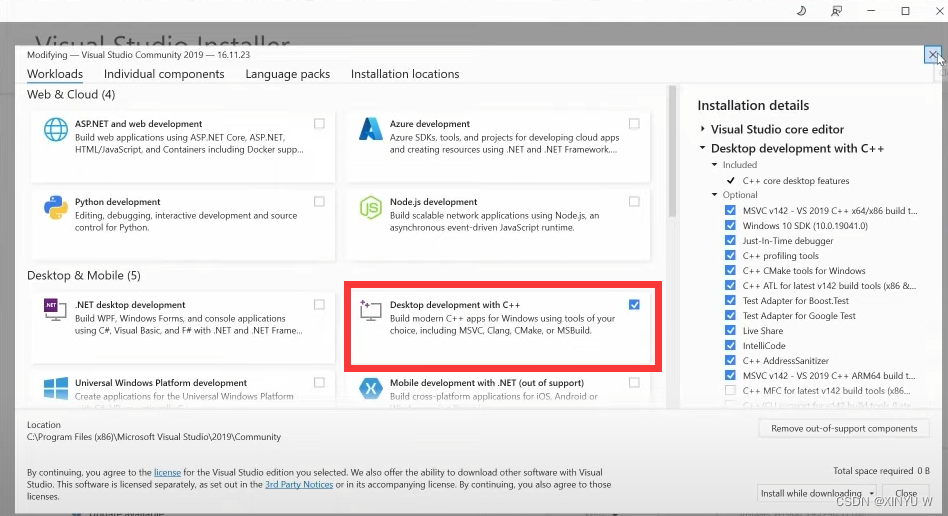Collapse Desktop development with C++ details
948x516 pixels.
coord(703,148)
